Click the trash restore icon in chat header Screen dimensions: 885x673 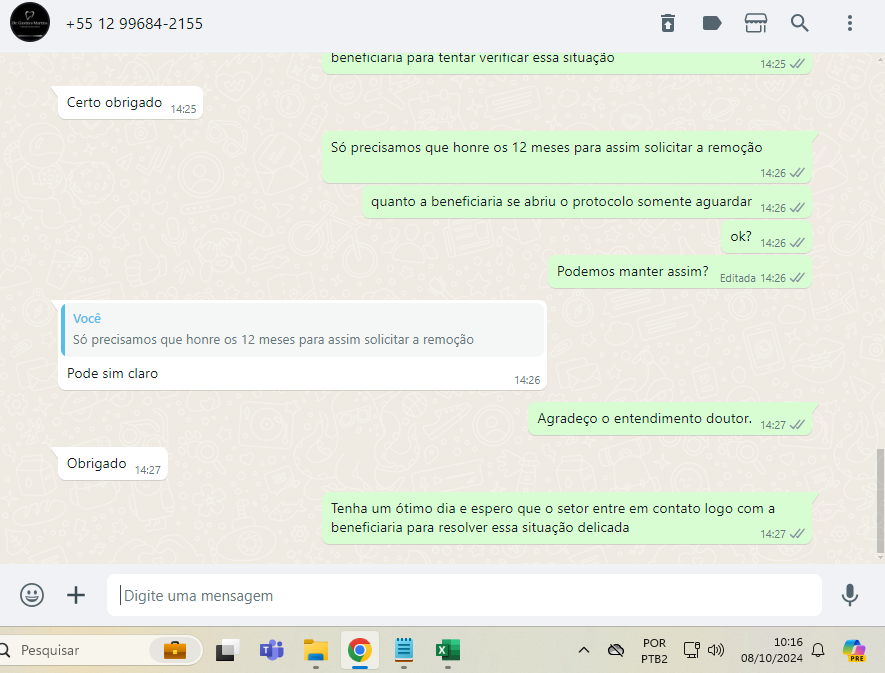(667, 23)
